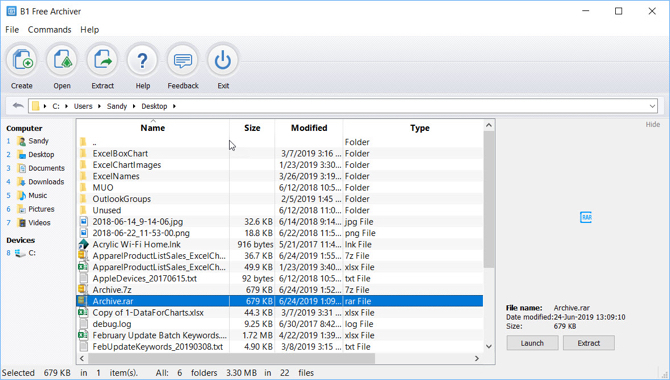Click the horizontal scrollbar right arrow
This screenshot has height=380, width=670.
tap(477, 359)
